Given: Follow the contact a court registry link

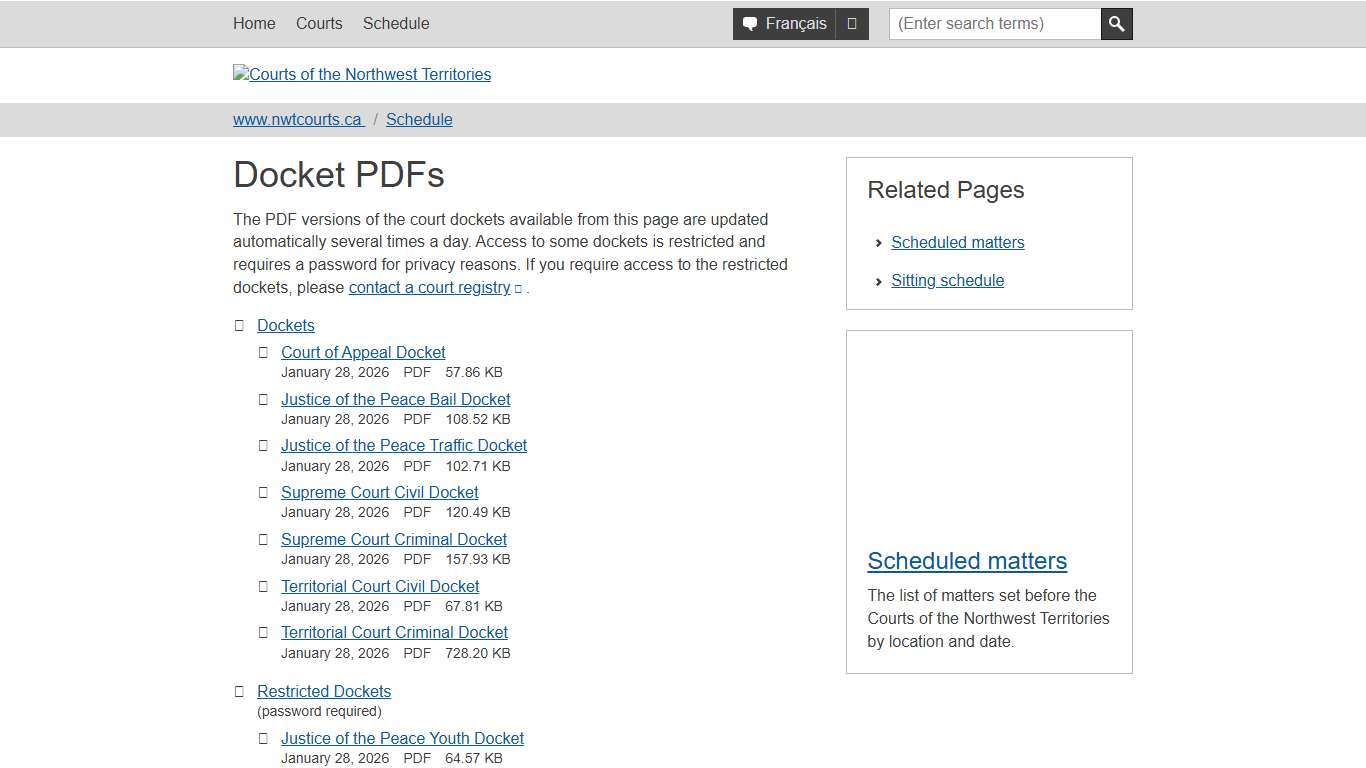Looking at the screenshot, I should [x=429, y=287].
